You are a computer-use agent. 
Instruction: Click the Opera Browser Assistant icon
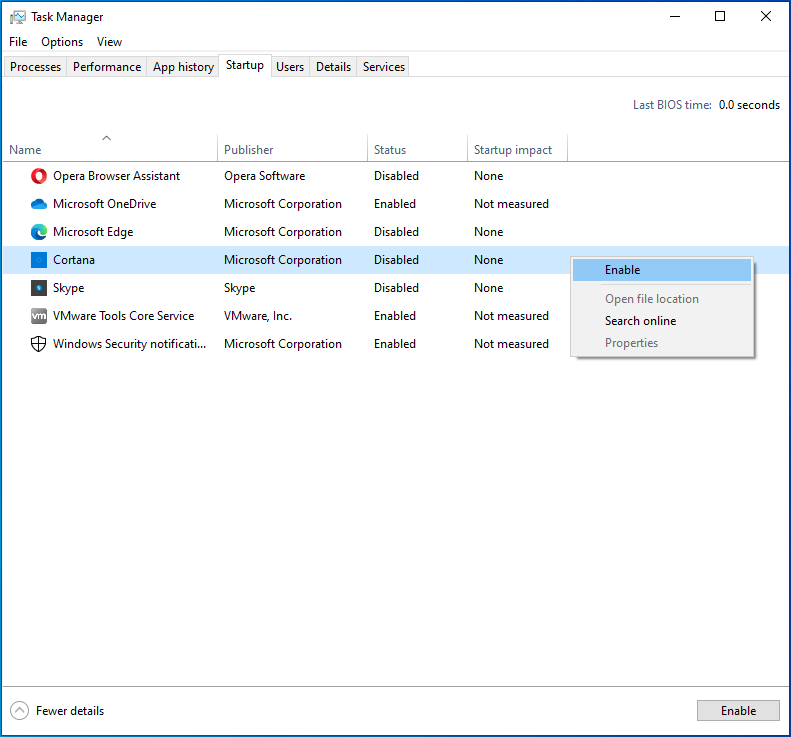(39, 176)
